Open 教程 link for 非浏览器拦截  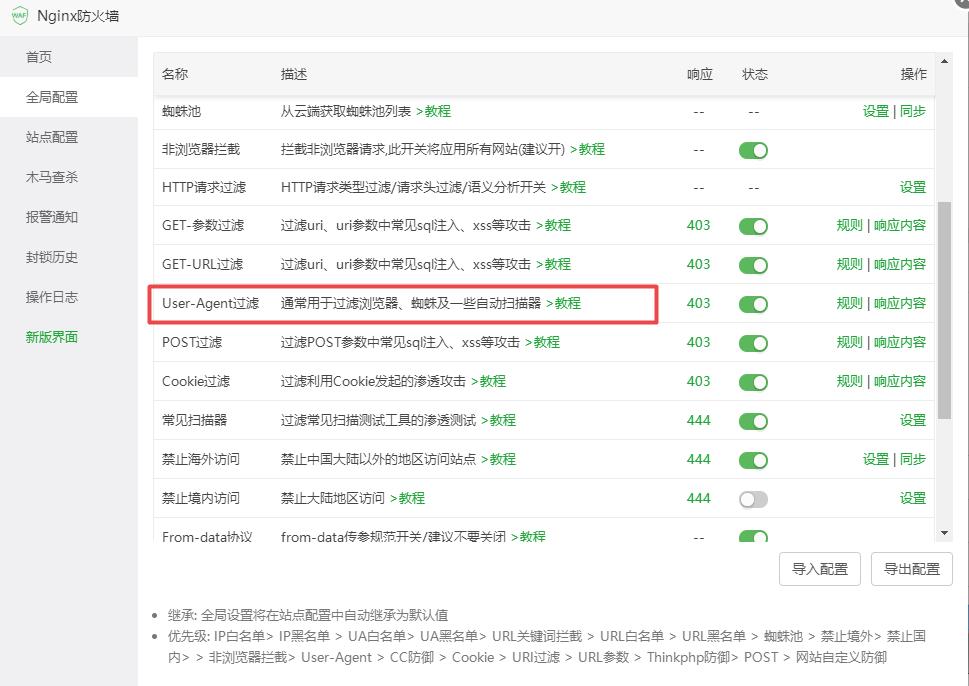coord(588,149)
